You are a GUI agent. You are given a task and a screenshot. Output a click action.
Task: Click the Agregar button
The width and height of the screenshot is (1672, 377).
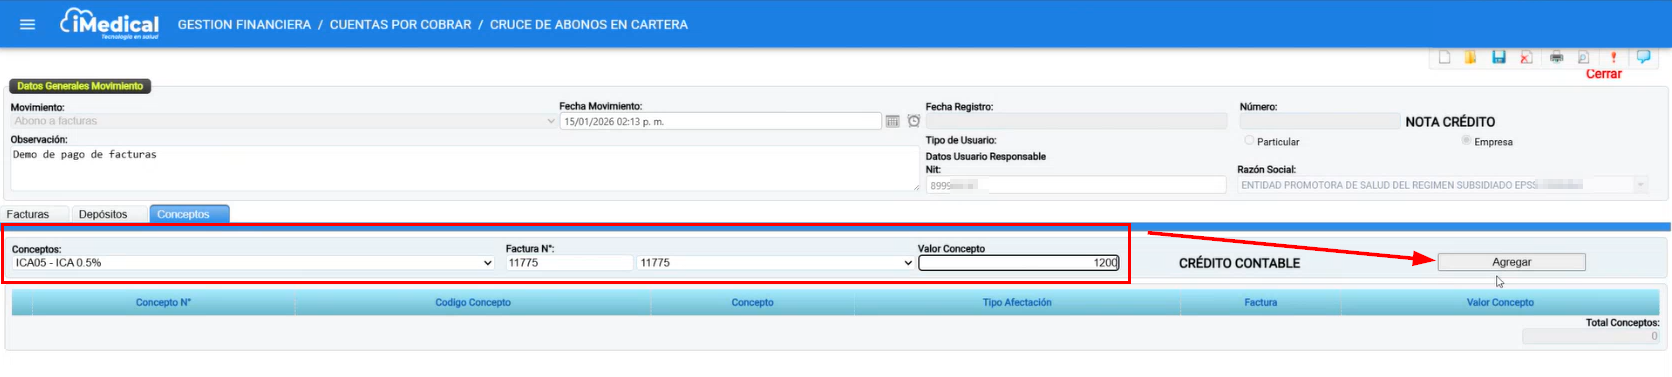coord(1511,262)
